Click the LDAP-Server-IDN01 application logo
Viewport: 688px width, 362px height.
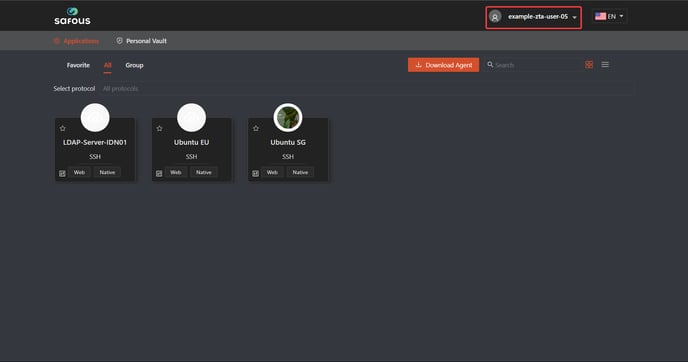(x=95, y=118)
